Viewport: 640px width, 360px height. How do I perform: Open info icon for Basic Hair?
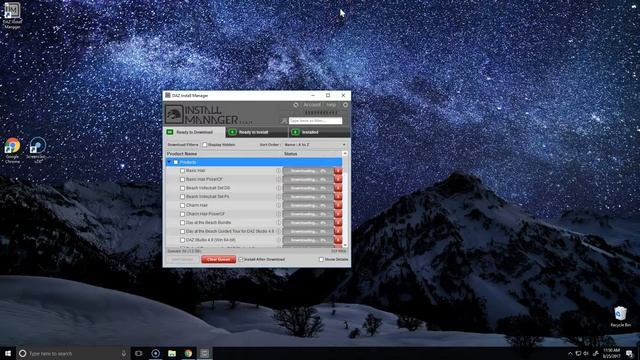279,171
